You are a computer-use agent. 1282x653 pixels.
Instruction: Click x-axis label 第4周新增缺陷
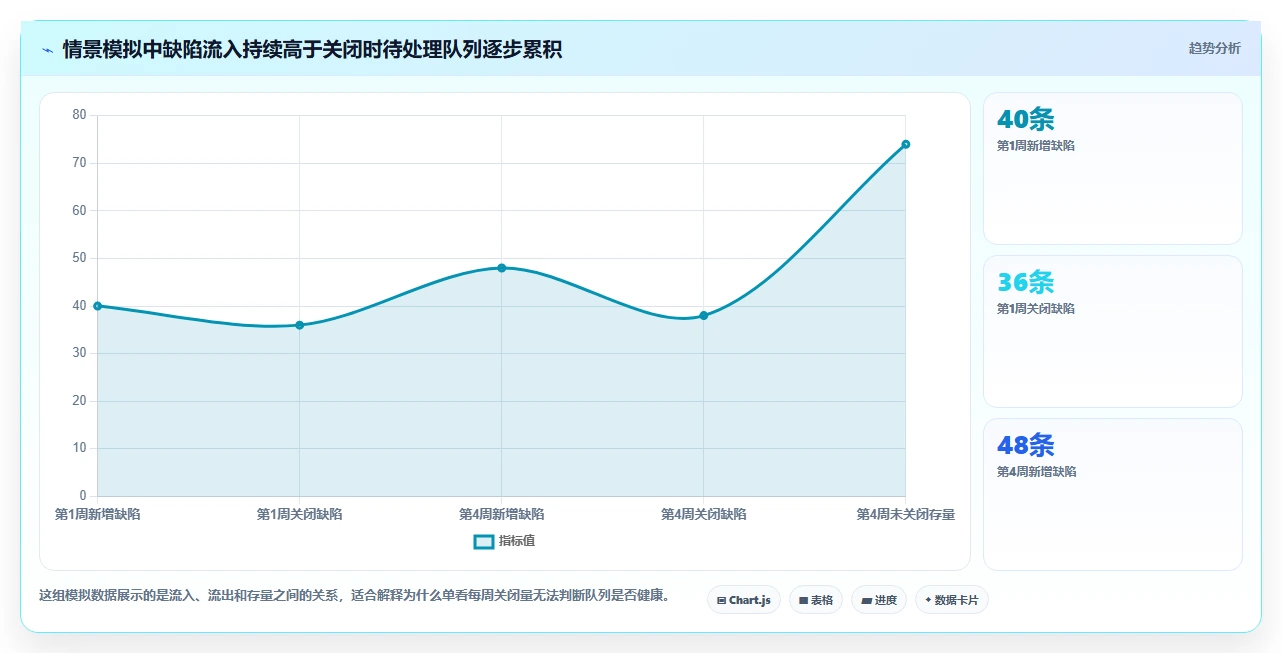501,514
